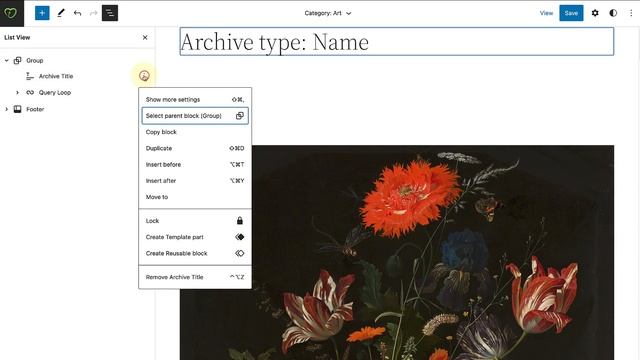Screen dimensions: 640x360
Task: Click the Archive type: Name heading
Action: (397, 42)
